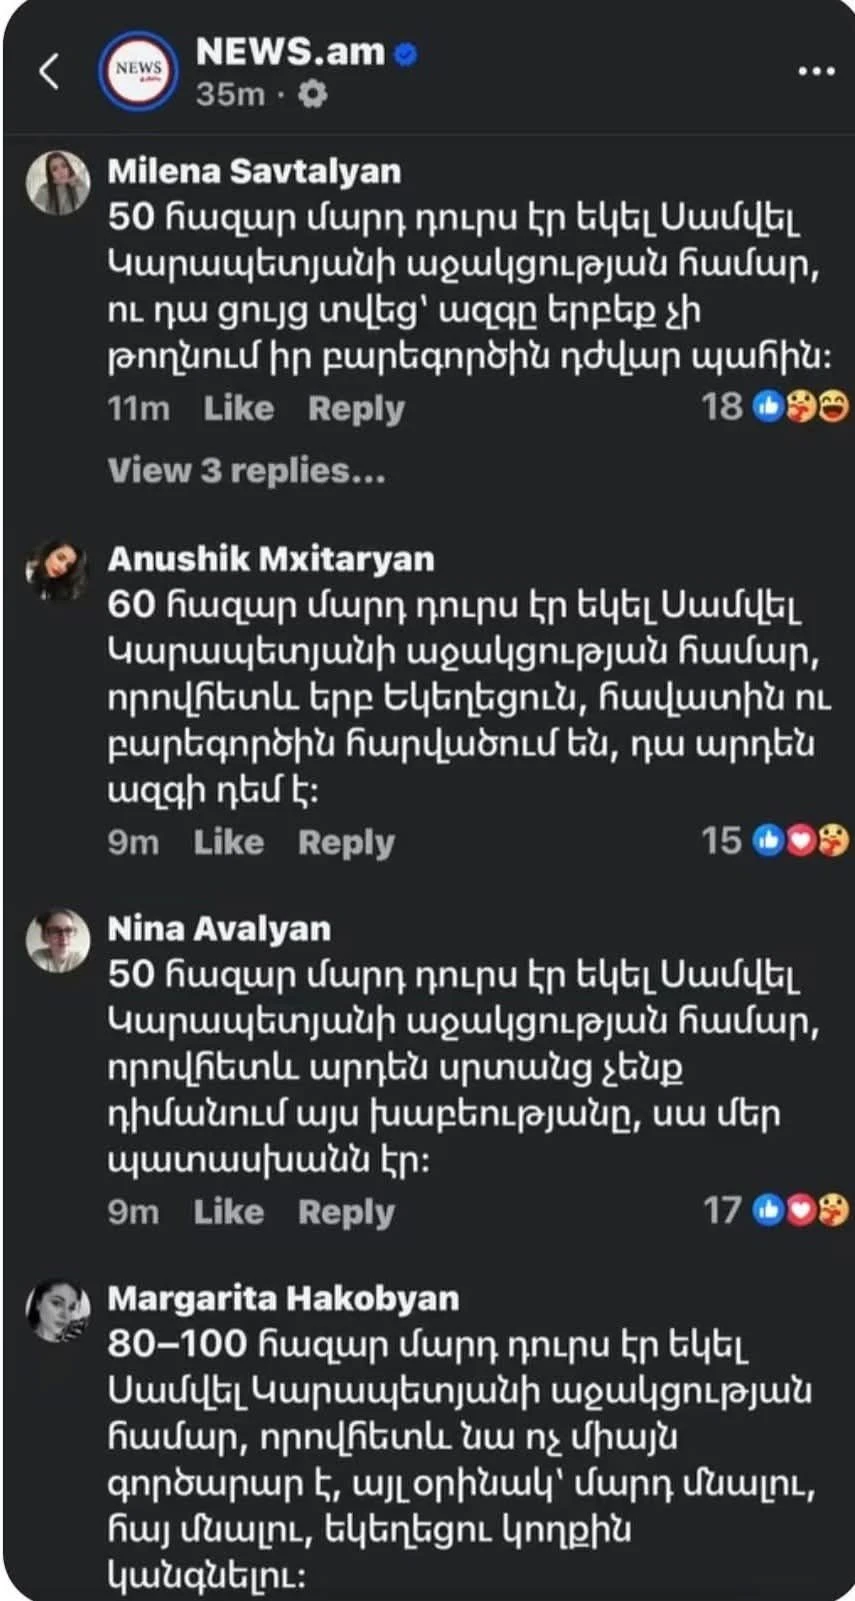Open the three-dot more options menu

(x=816, y=71)
